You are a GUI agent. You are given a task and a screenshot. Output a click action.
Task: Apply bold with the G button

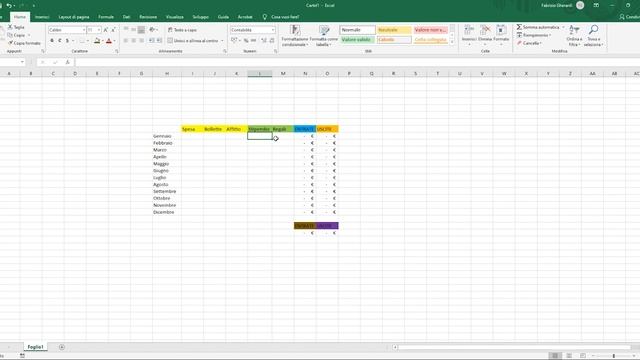pyautogui.click(x=52, y=40)
